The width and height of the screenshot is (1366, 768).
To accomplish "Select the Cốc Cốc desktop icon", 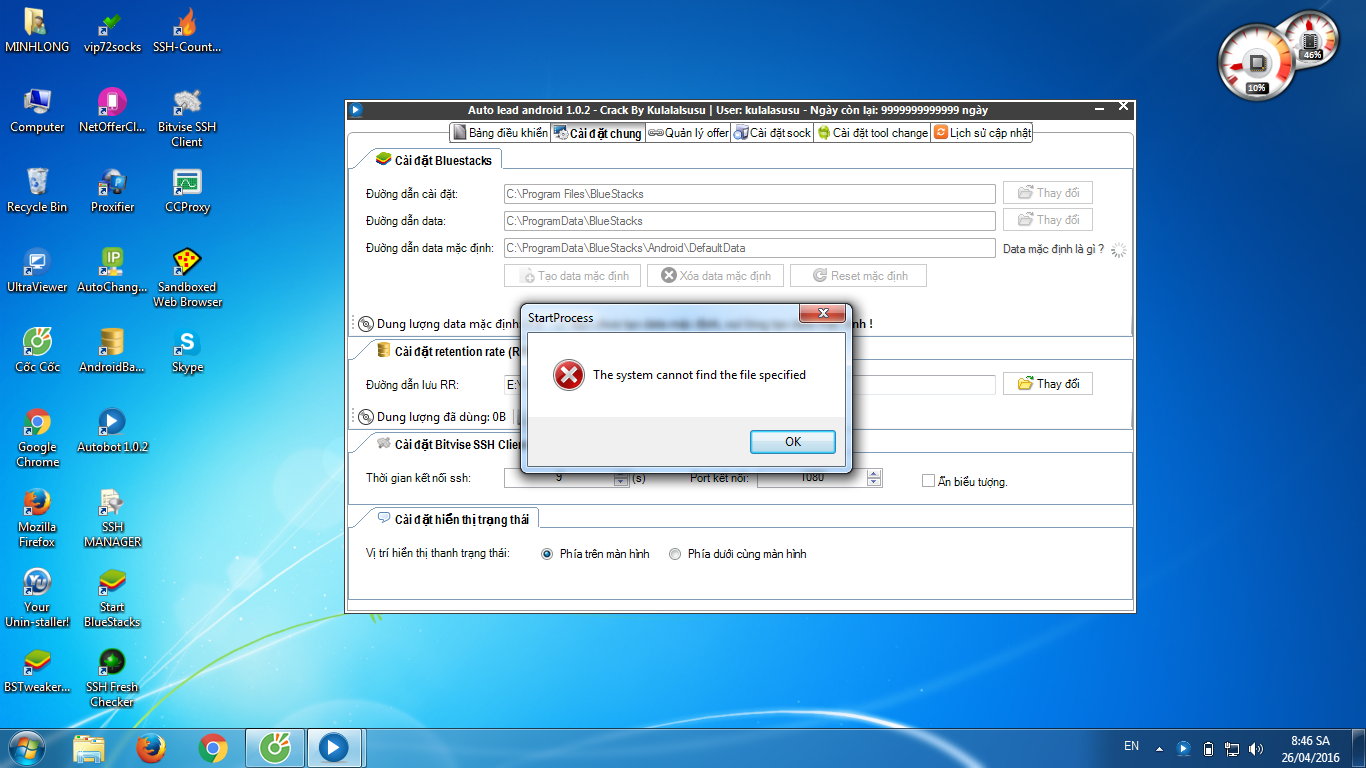I will point(37,351).
